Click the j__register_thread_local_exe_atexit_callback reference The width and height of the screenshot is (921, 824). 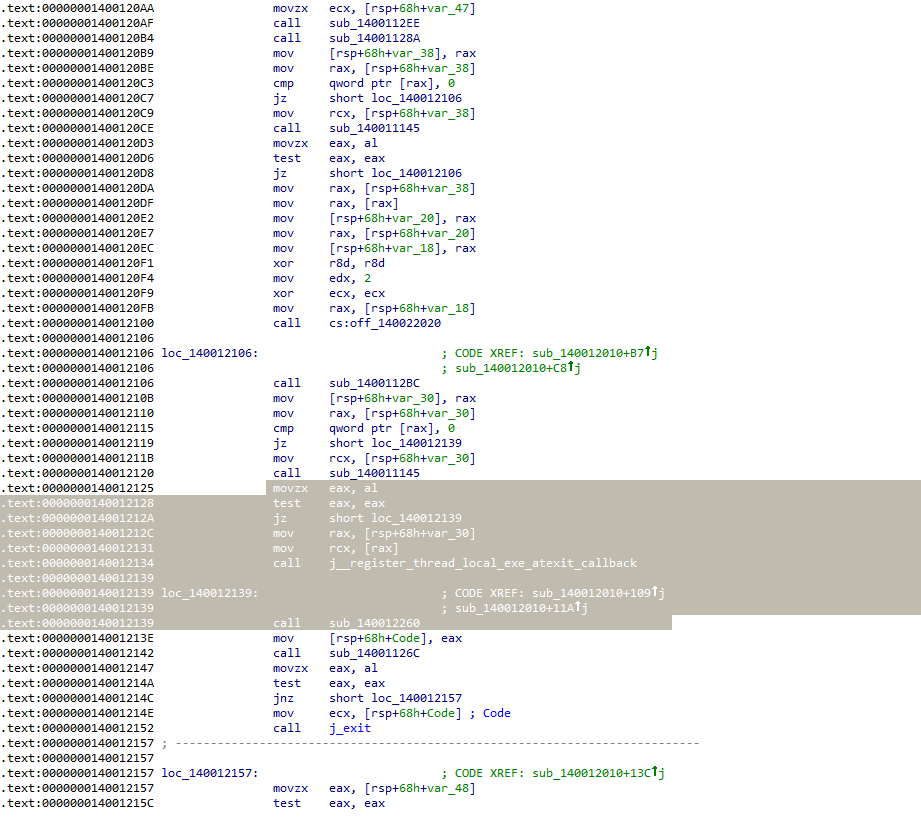[483, 563]
